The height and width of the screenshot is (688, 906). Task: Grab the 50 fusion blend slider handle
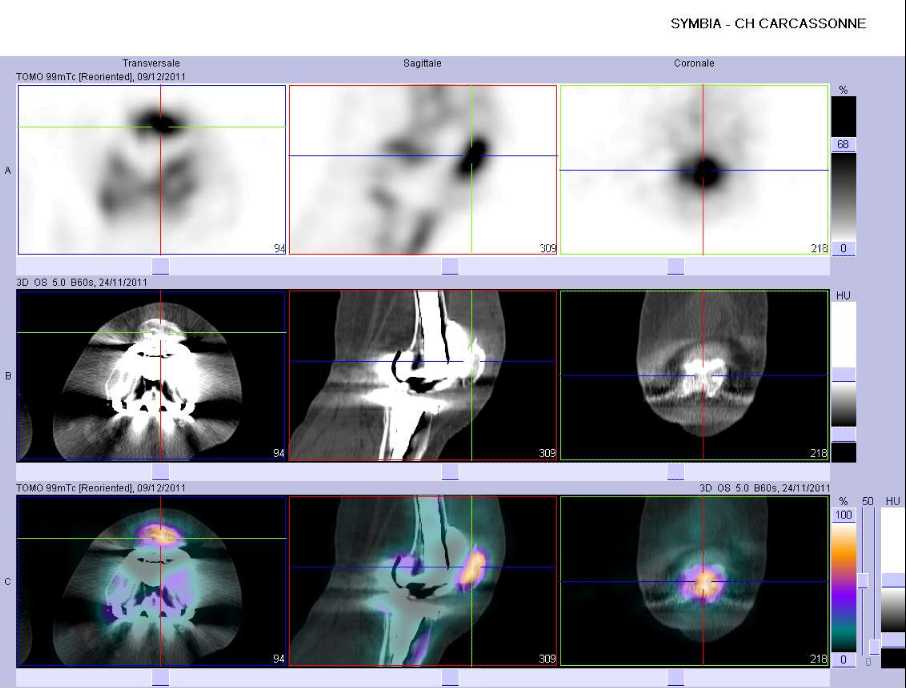[x=863, y=580]
